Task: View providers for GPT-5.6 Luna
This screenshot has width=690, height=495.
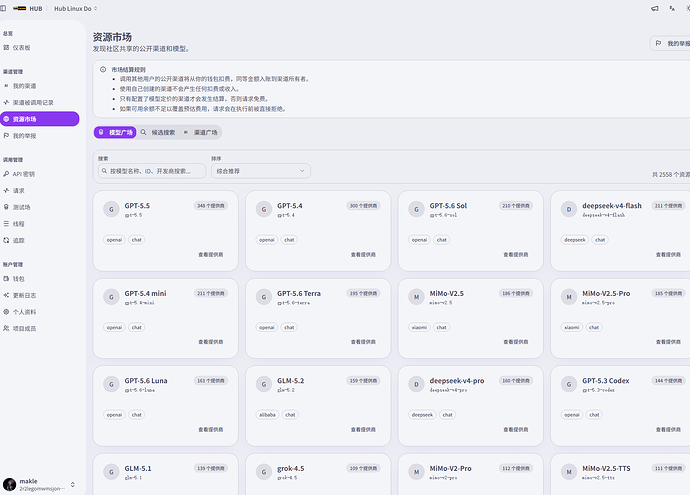Action: 210,429
